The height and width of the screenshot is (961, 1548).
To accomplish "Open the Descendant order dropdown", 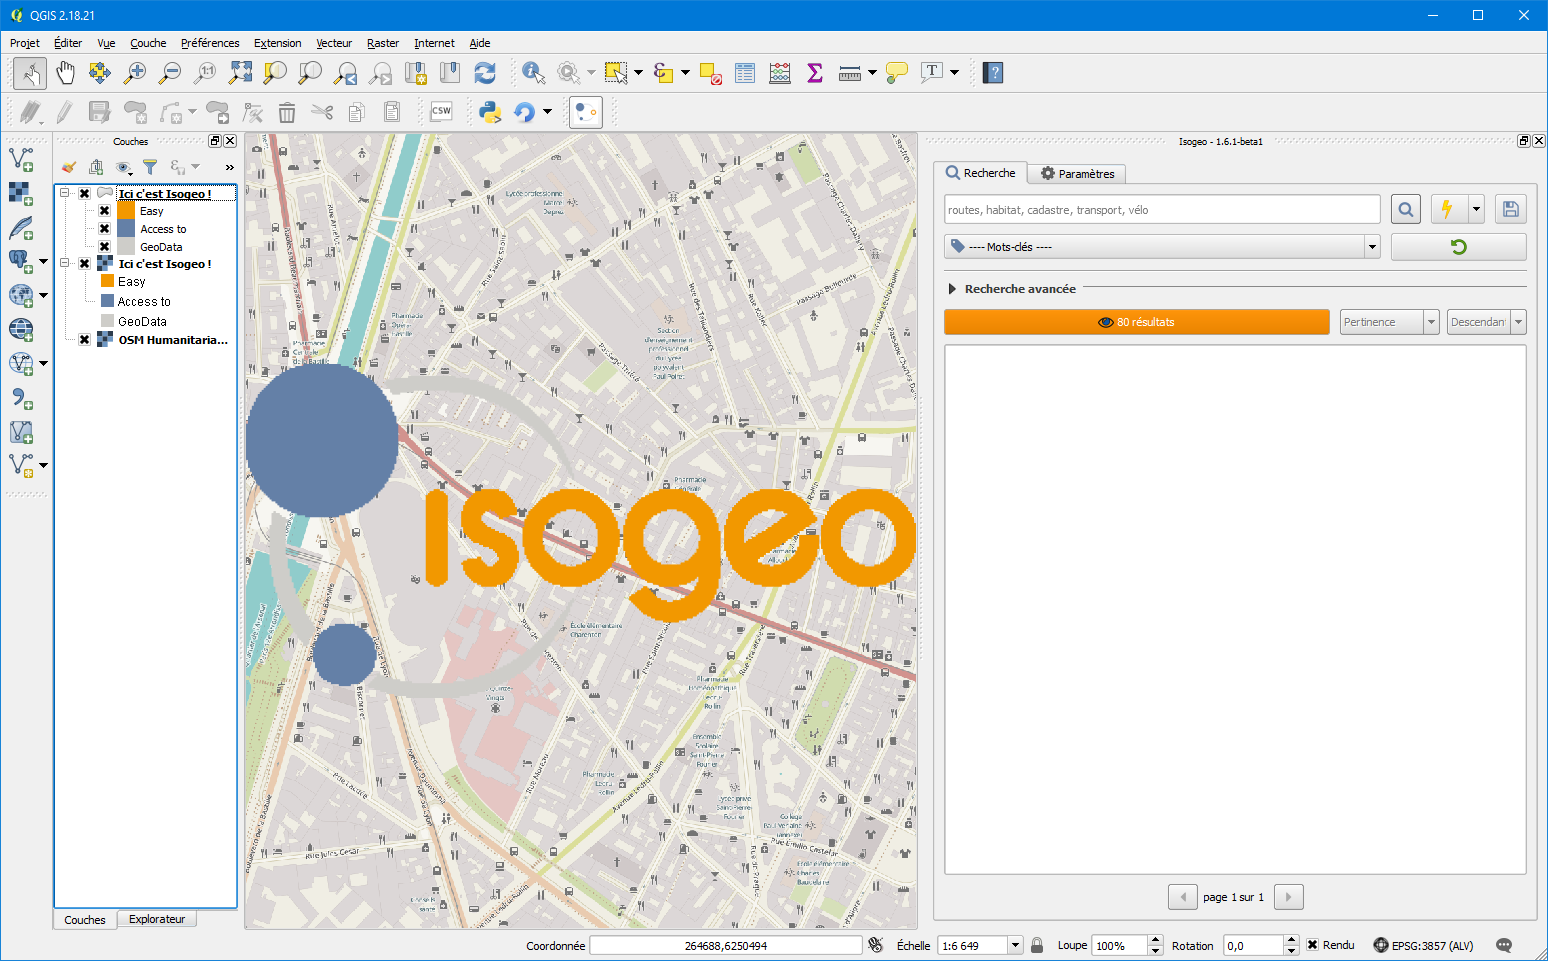I will (1486, 322).
